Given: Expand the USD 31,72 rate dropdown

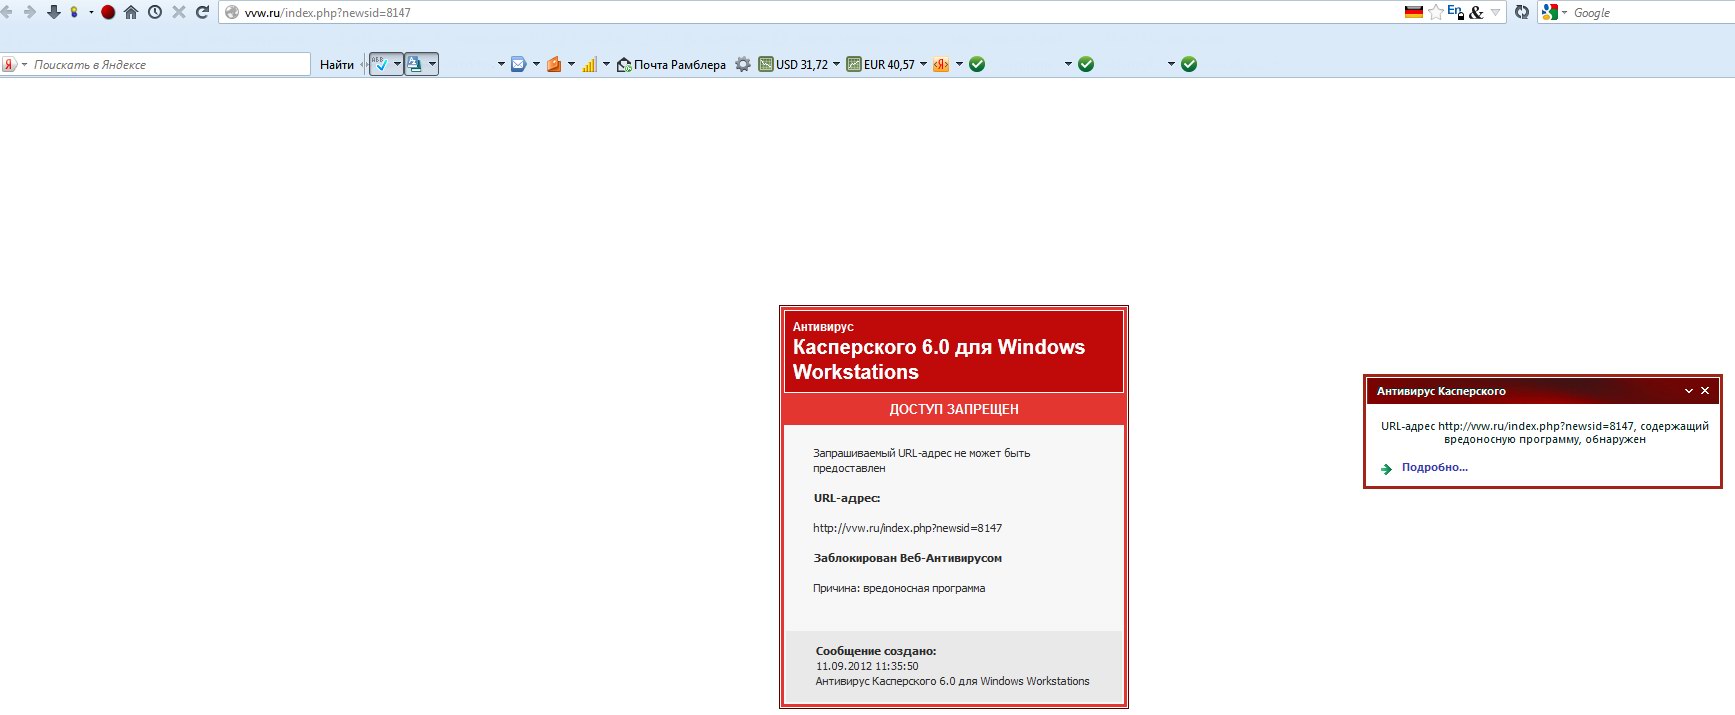Looking at the screenshot, I should 836,65.
